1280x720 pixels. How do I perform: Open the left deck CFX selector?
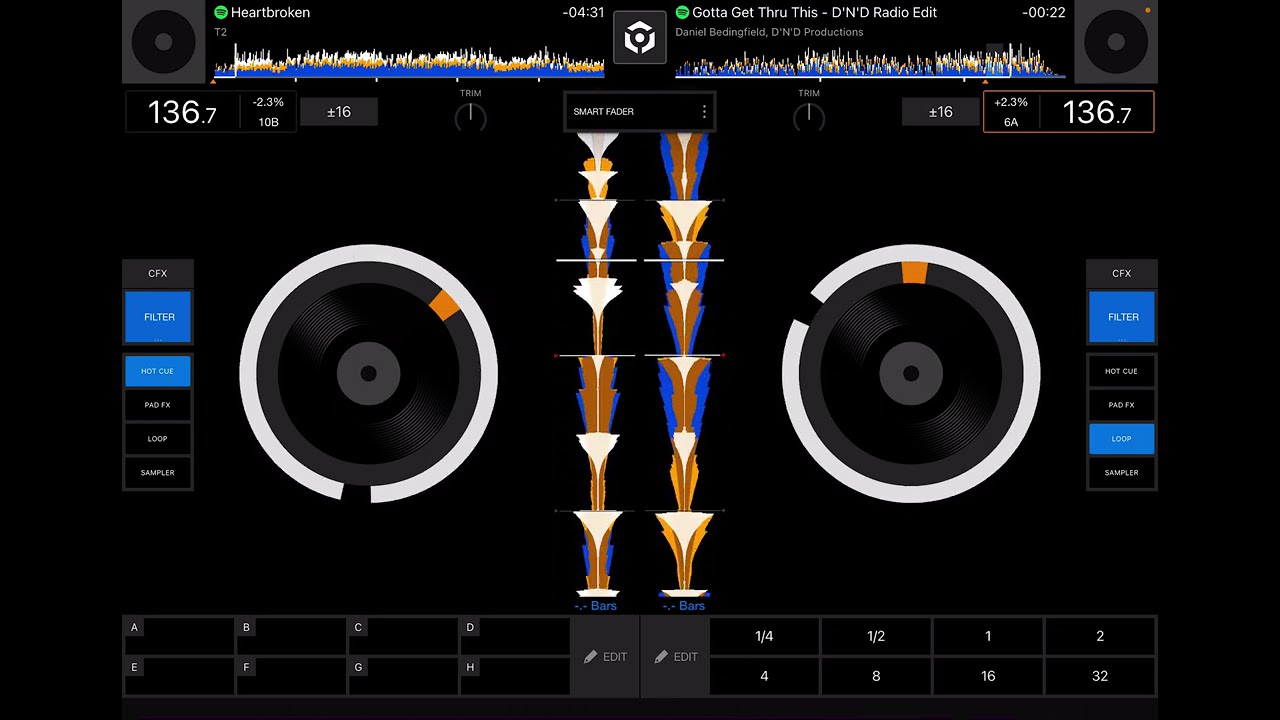[158, 273]
